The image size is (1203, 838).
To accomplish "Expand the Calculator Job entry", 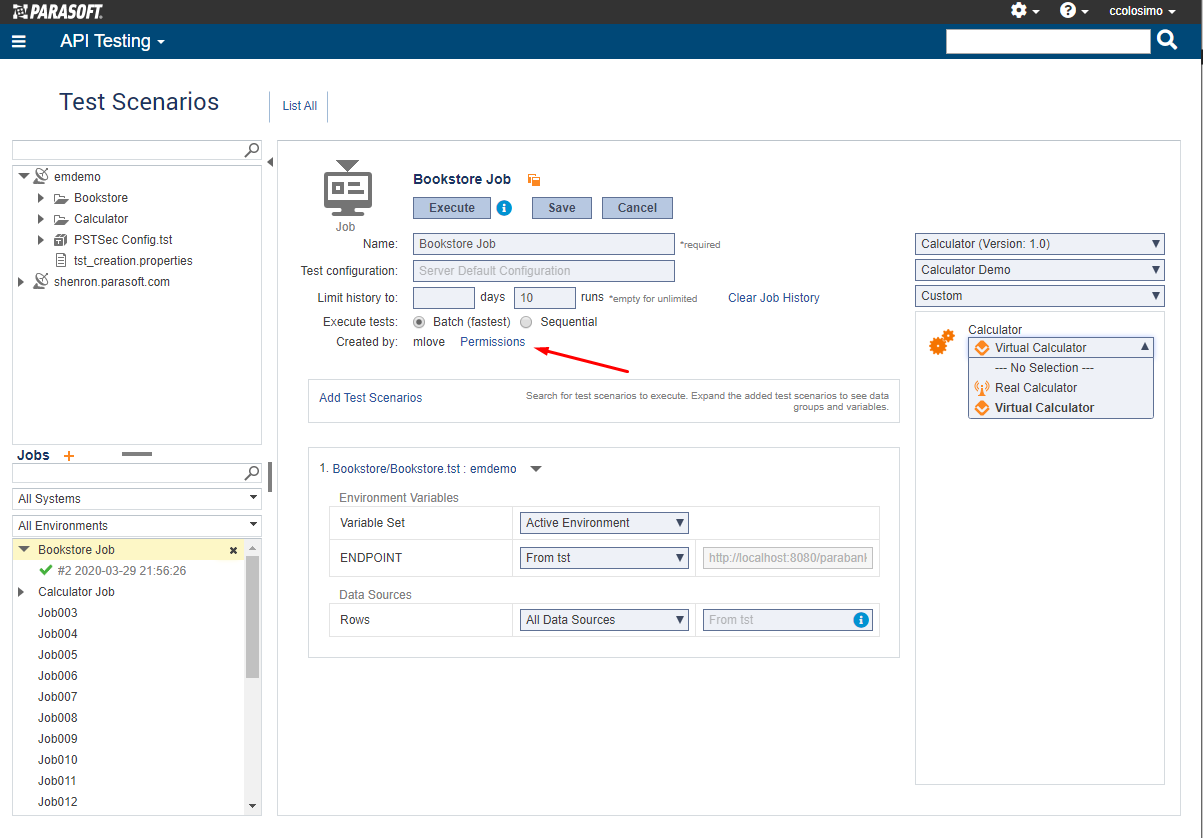I will pyautogui.click(x=22, y=592).
